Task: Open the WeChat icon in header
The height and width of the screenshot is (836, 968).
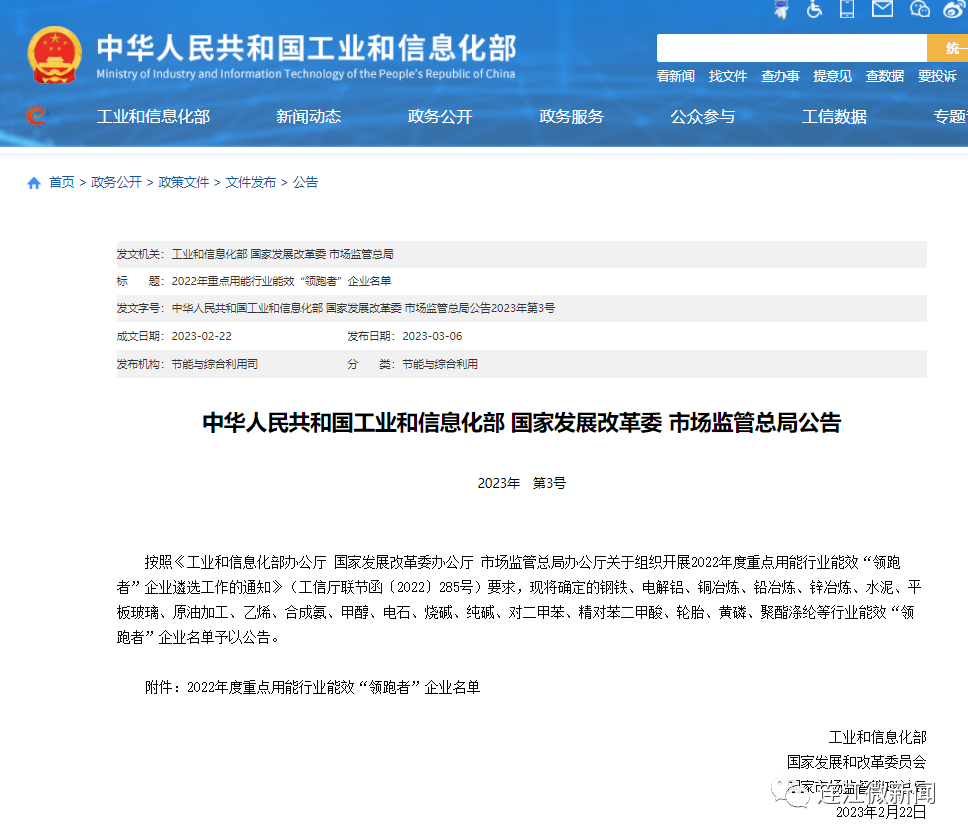Action: coord(919,9)
